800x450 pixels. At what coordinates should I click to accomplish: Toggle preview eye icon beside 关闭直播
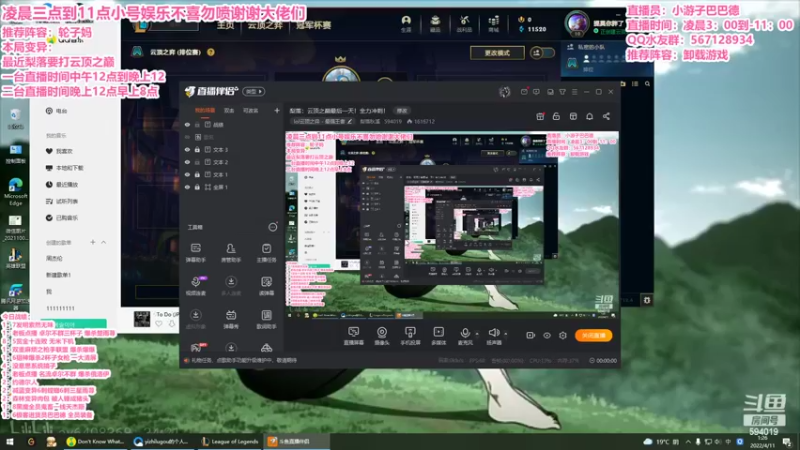(546, 335)
